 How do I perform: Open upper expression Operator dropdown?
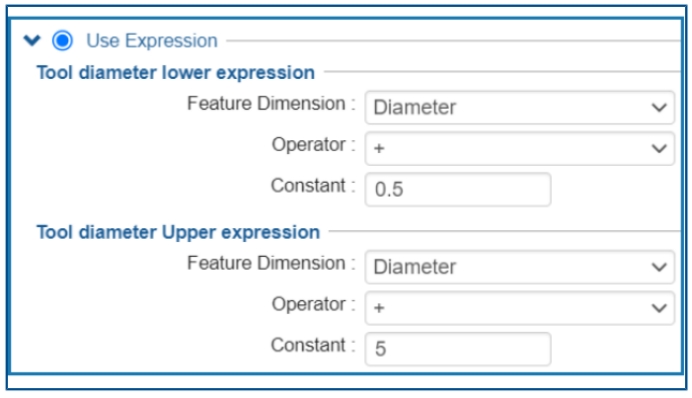pos(519,308)
